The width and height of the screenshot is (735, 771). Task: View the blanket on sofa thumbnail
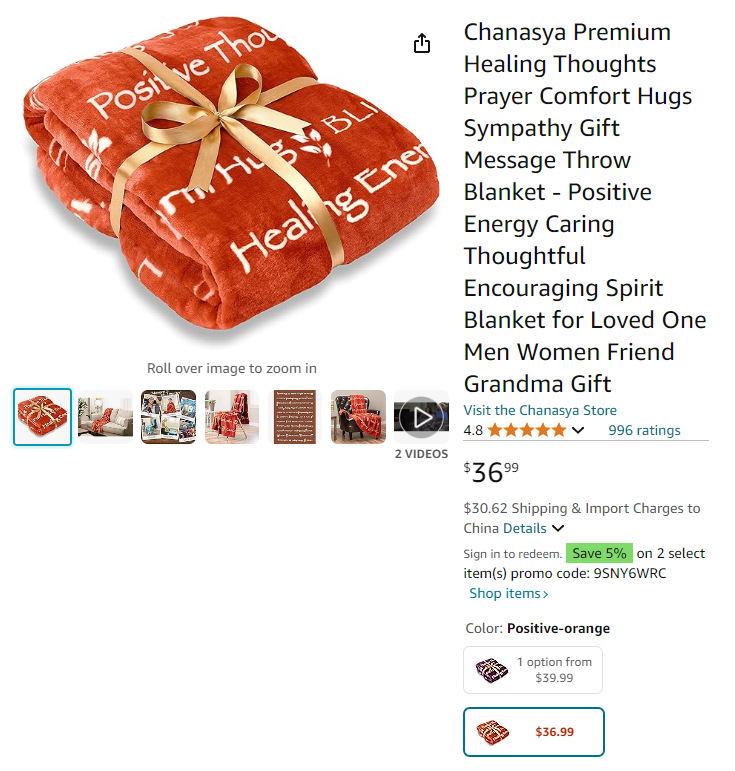(x=105, y=417)
